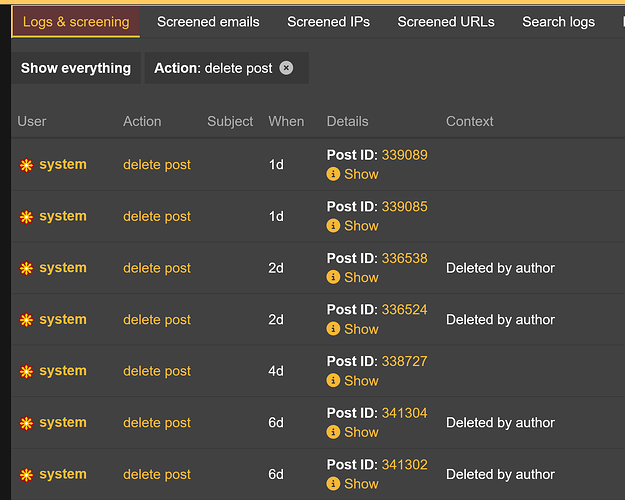This screenshot has height=500, width=625.
Task: Click the User column header
Action: (32, 121)
